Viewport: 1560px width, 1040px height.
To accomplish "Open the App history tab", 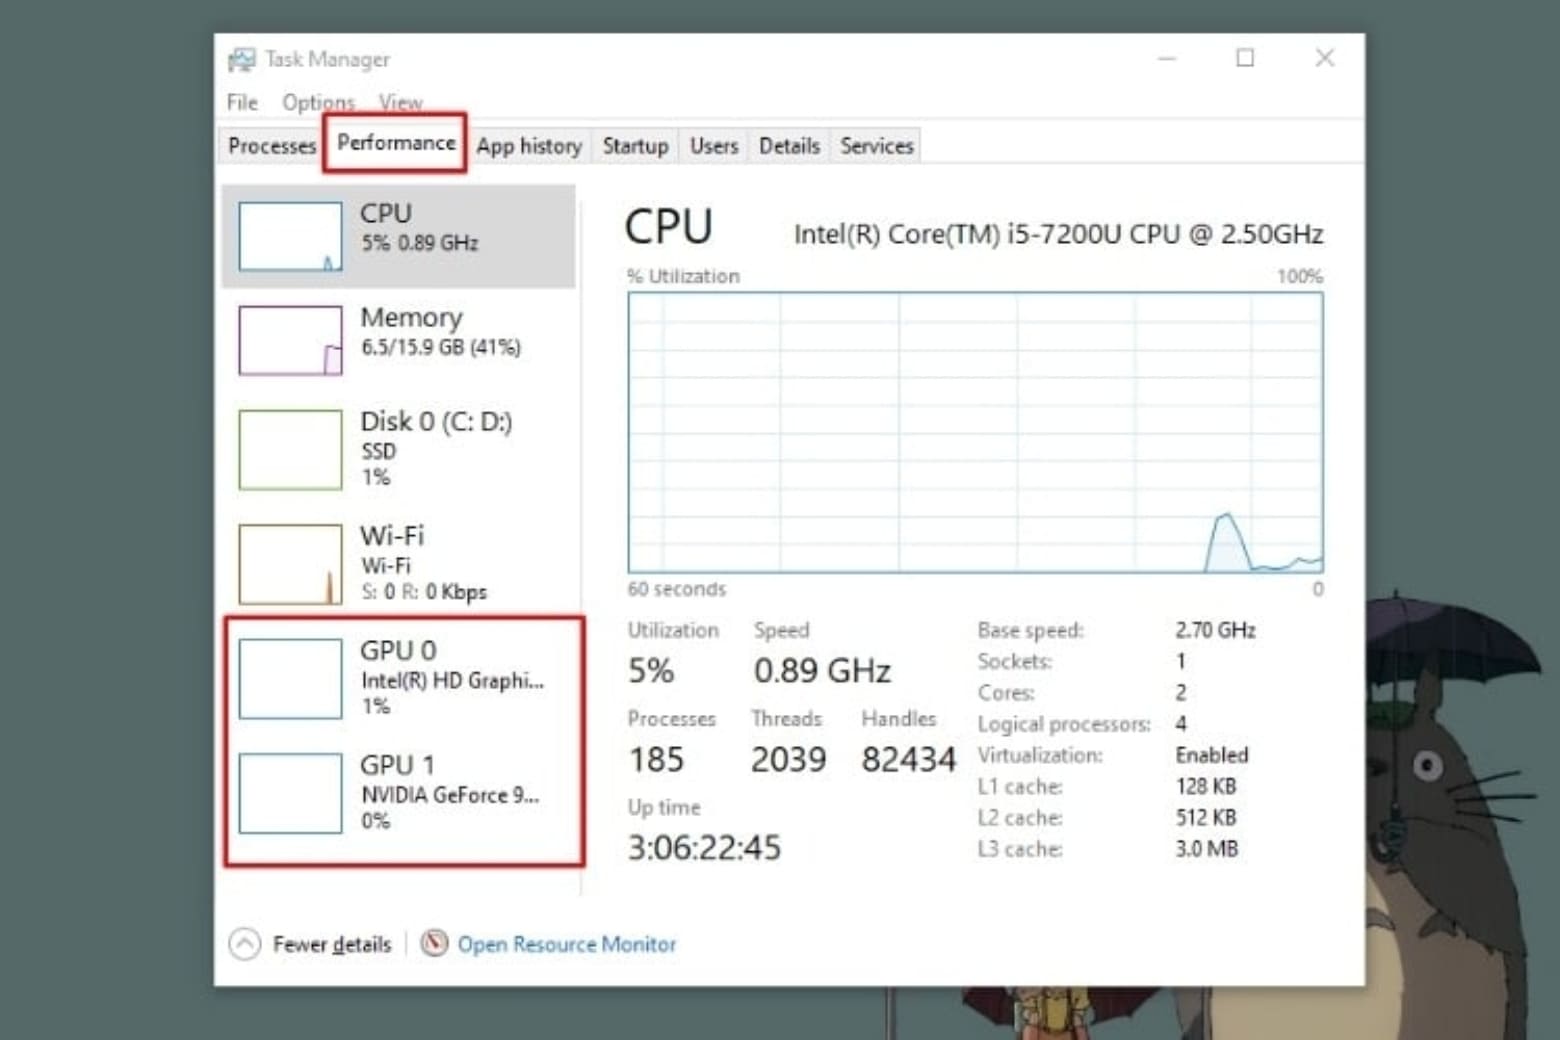I will click(x=529, y=145).
